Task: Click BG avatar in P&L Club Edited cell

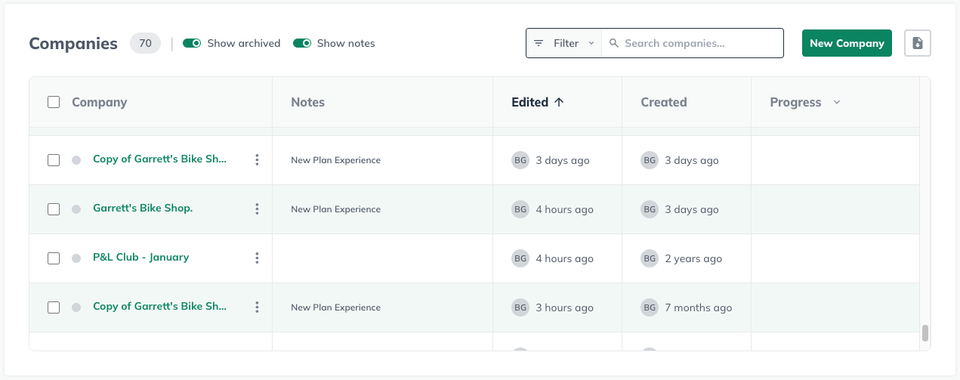Action: tap(520, 258)
